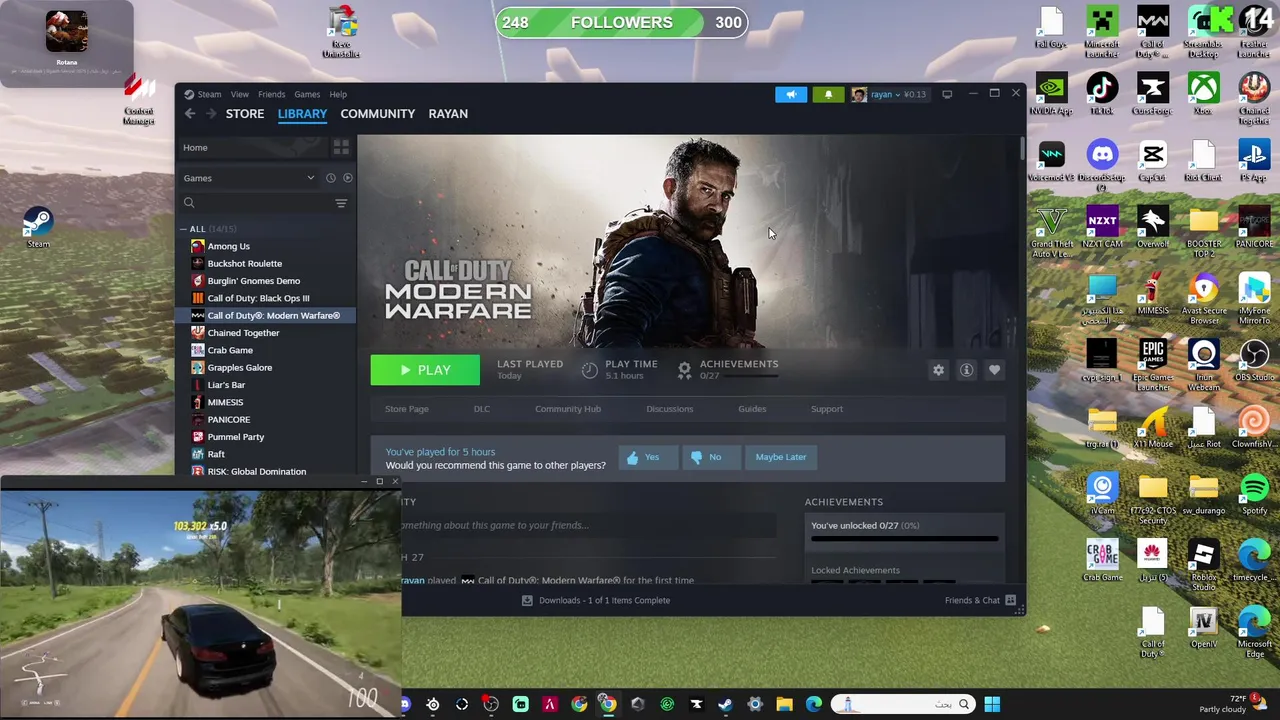Launch the Minecraft Launcher desktop icon
Image resolution: width=1280 pixels, height=720 pixels.
[x=1102, y=32]
